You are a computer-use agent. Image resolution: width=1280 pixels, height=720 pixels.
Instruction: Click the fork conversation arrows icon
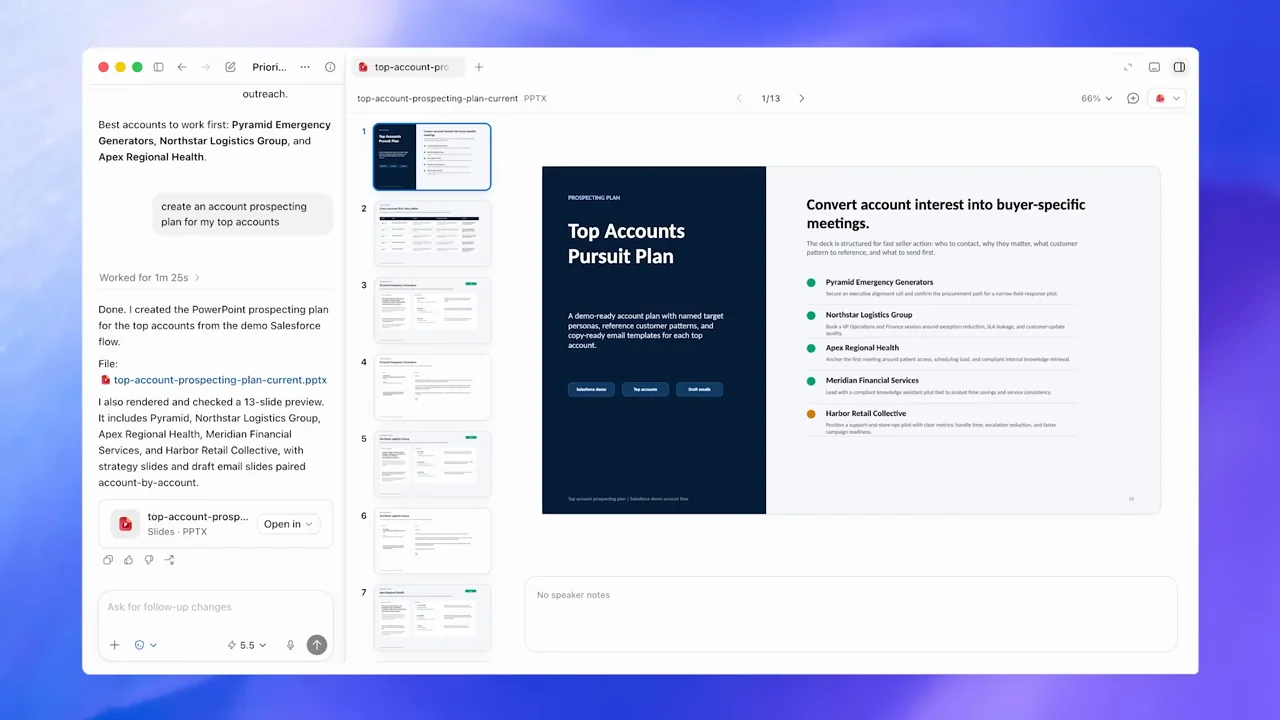(x=169, y=560)
